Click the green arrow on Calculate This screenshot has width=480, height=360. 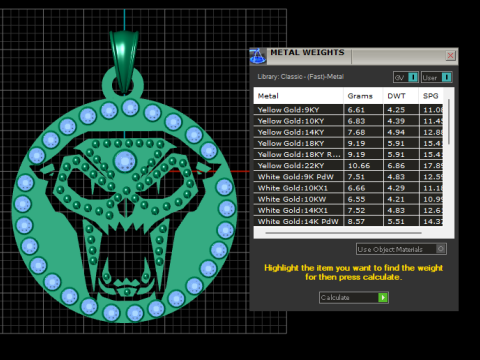[x=383, y=297]
